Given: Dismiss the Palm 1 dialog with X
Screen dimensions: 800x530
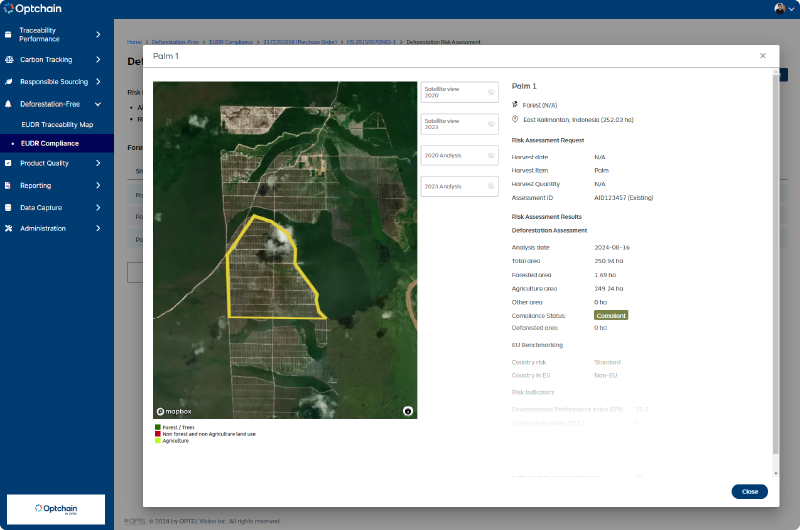Looking at the screenshot, I should (x=763, y=56).
